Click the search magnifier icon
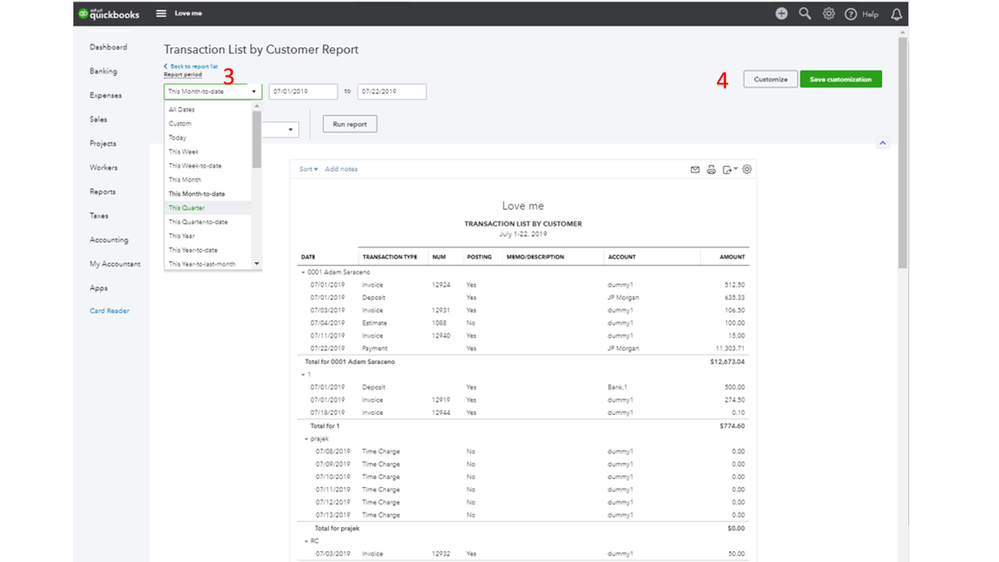Viewport: 999px width, 562px height. coord(805,14)
